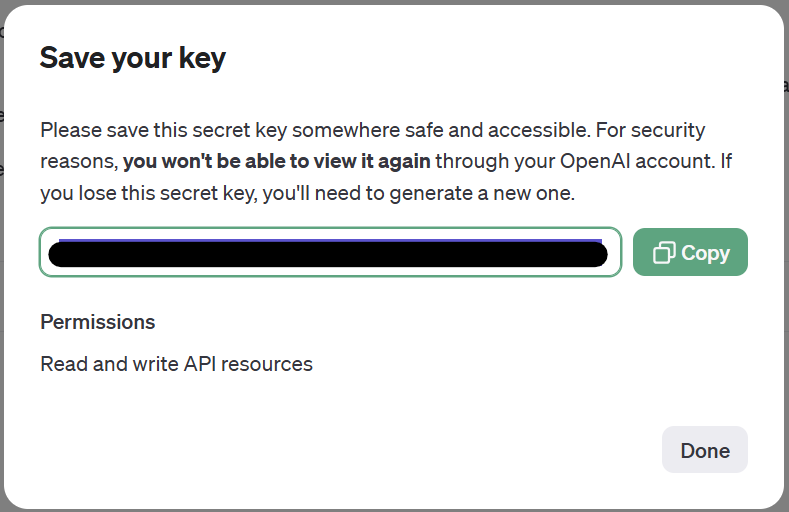Click inside the secret key input field
The width and height of the screenshot is (789, 512).
coord(331,252)
